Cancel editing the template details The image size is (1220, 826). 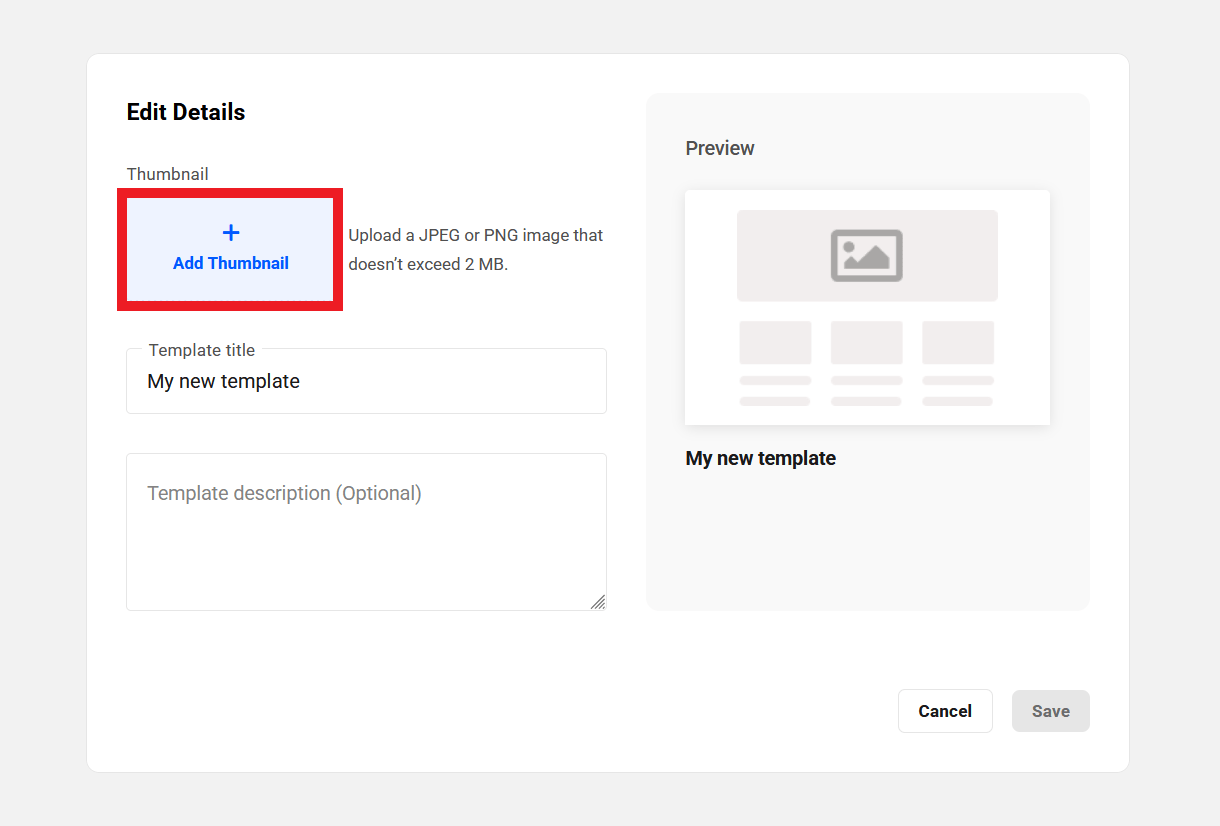[x=945, y=711]
